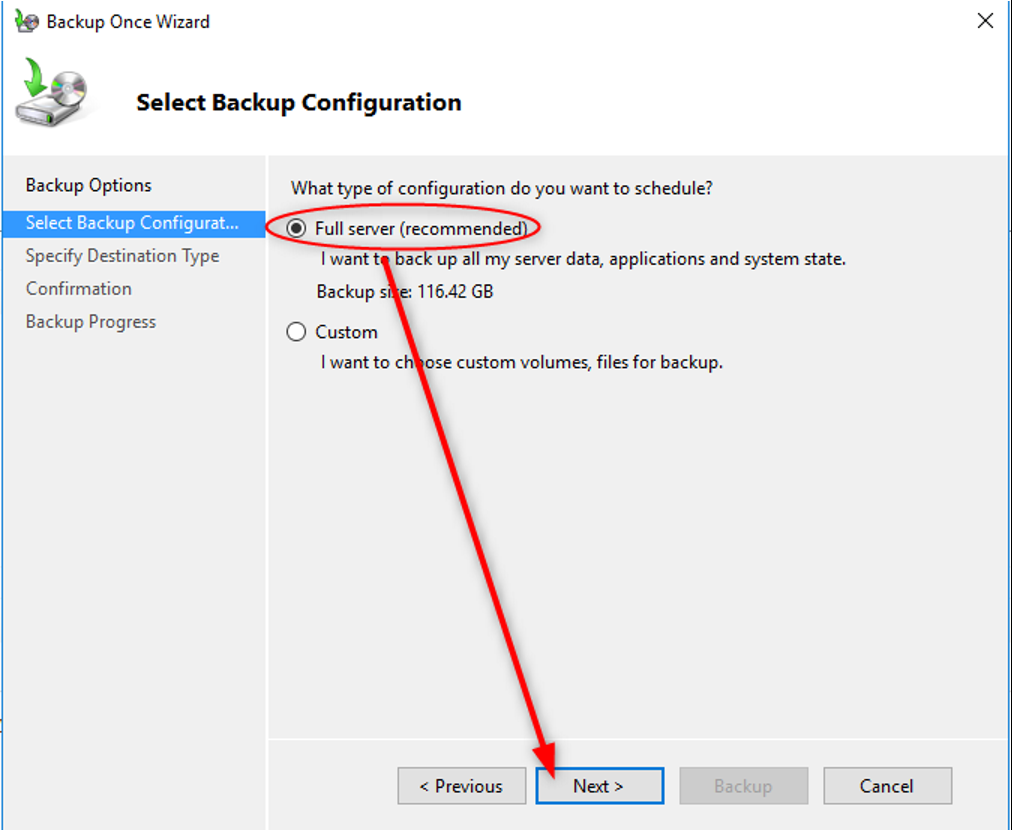The width and height of the screenshot is (1012, 830).
Task: Click the Backup size 116.42 GB text
Action: (x=405, y=292)
